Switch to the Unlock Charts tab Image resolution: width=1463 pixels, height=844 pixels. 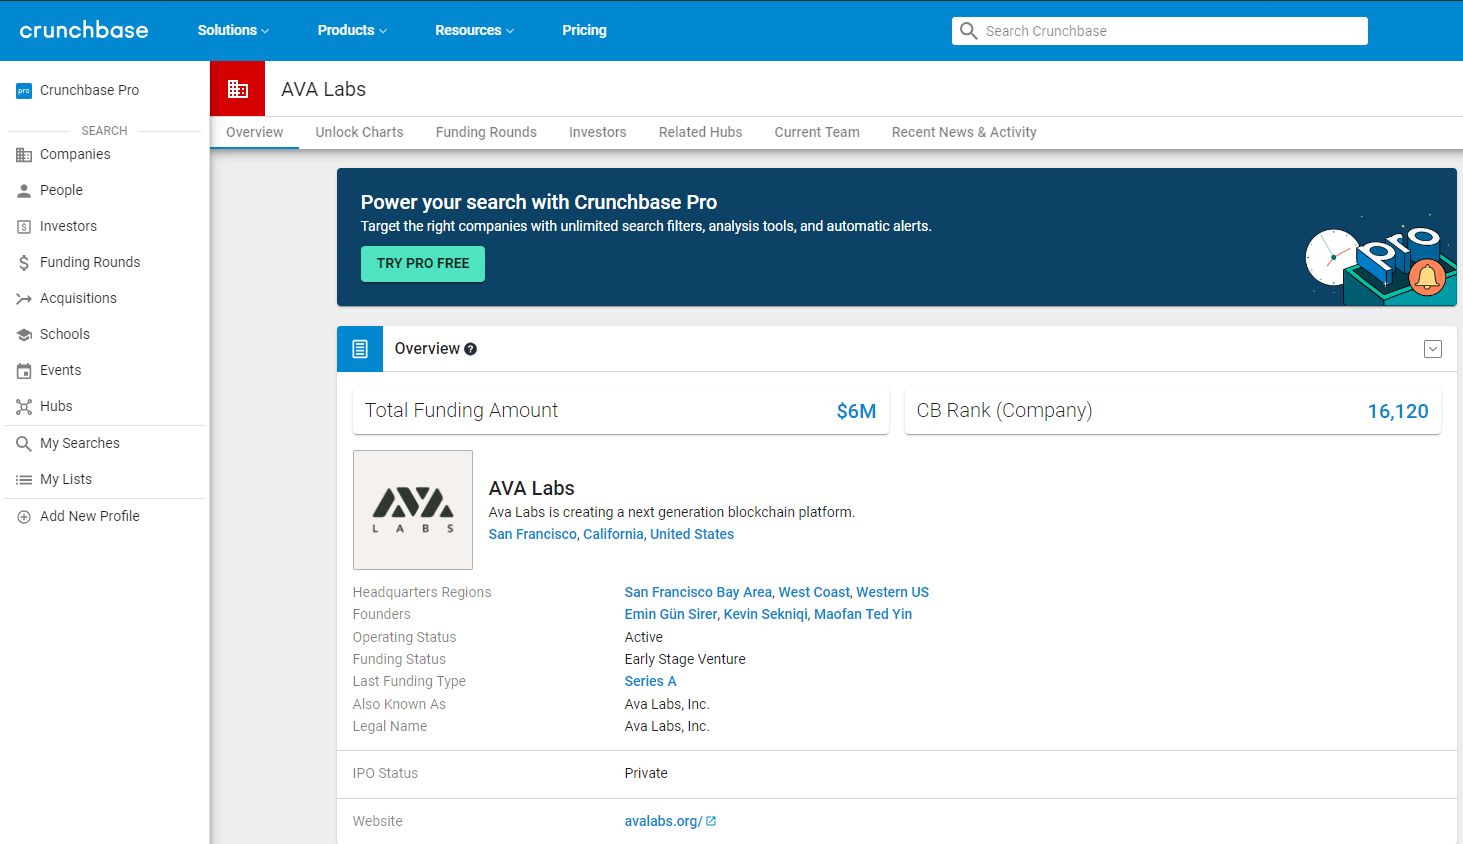click(x=359, y=132)
